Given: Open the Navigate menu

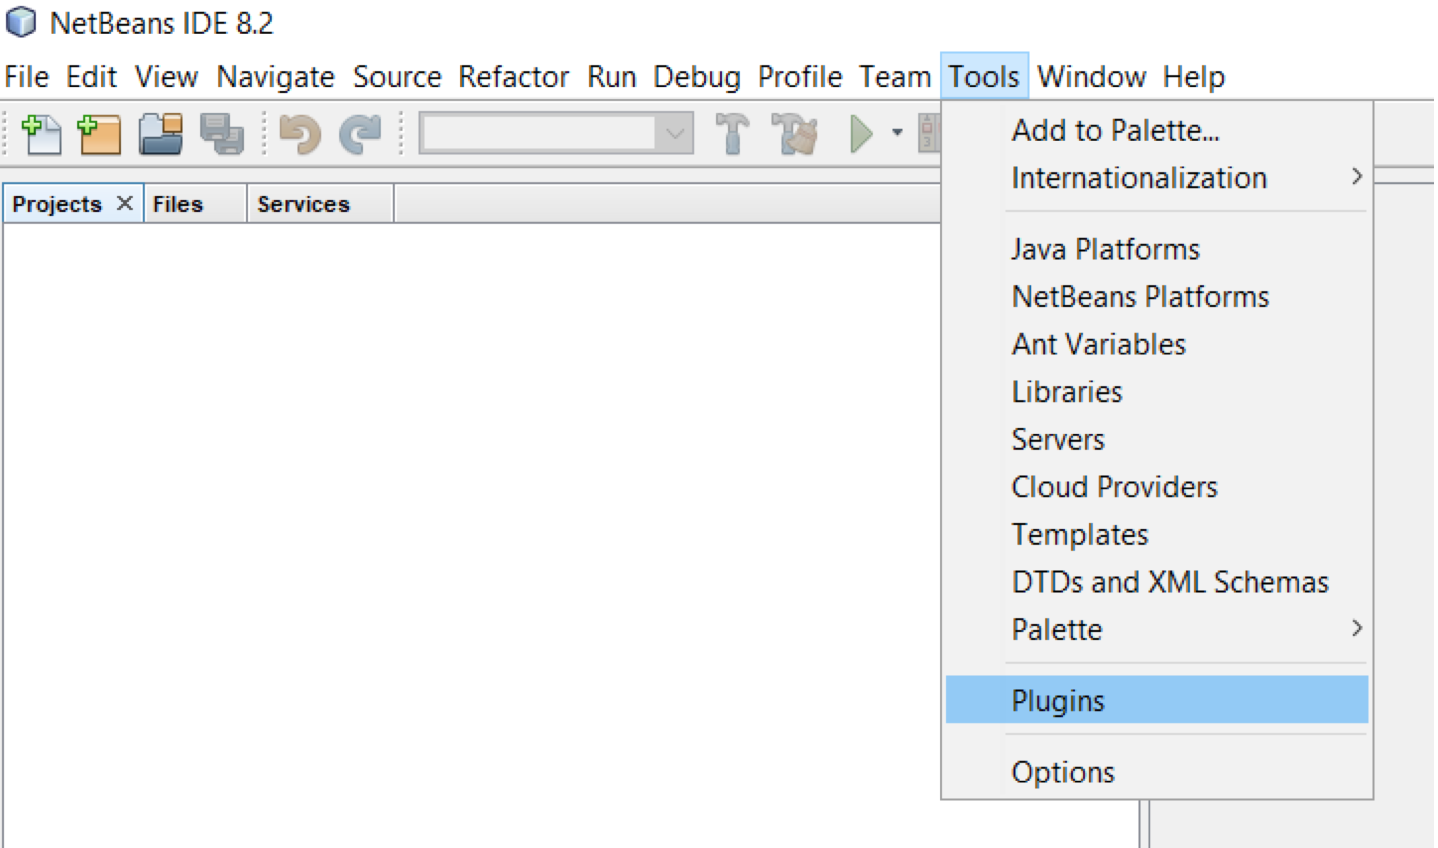Looking at the screenshot, I should 276,77.
